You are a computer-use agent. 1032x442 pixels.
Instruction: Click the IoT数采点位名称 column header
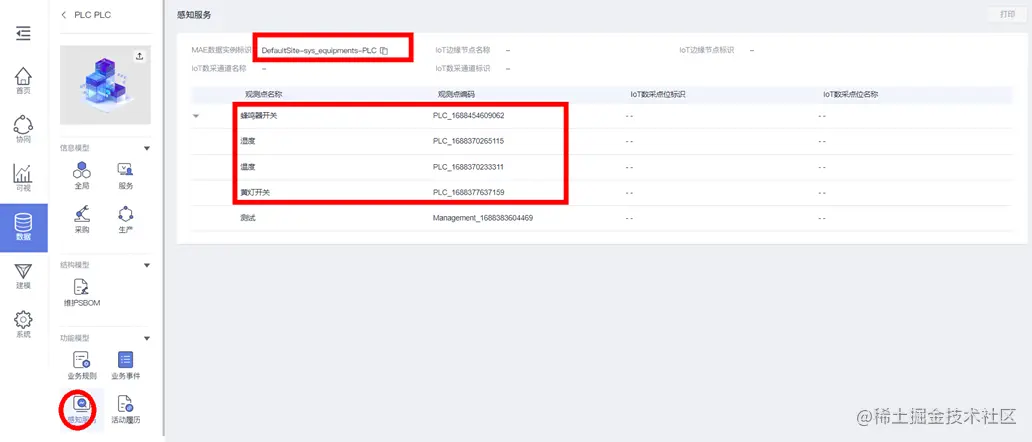click(850, 95)
